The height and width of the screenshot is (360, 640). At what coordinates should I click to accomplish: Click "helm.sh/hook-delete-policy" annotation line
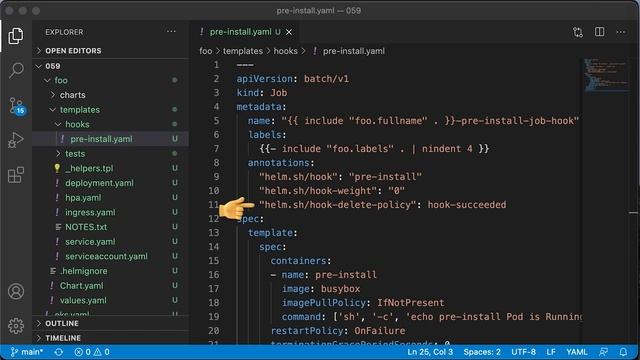tap(382, 205)
